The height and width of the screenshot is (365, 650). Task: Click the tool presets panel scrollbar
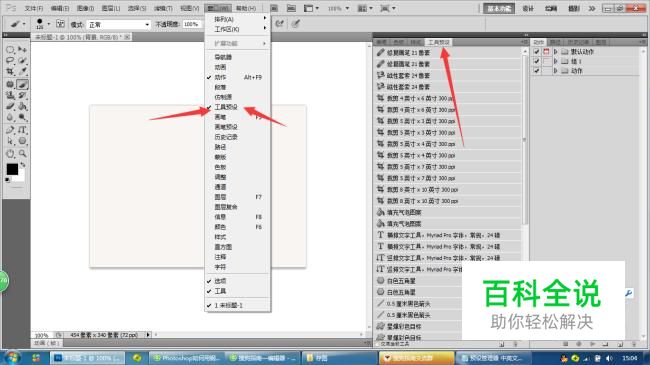tap(524, 139)
